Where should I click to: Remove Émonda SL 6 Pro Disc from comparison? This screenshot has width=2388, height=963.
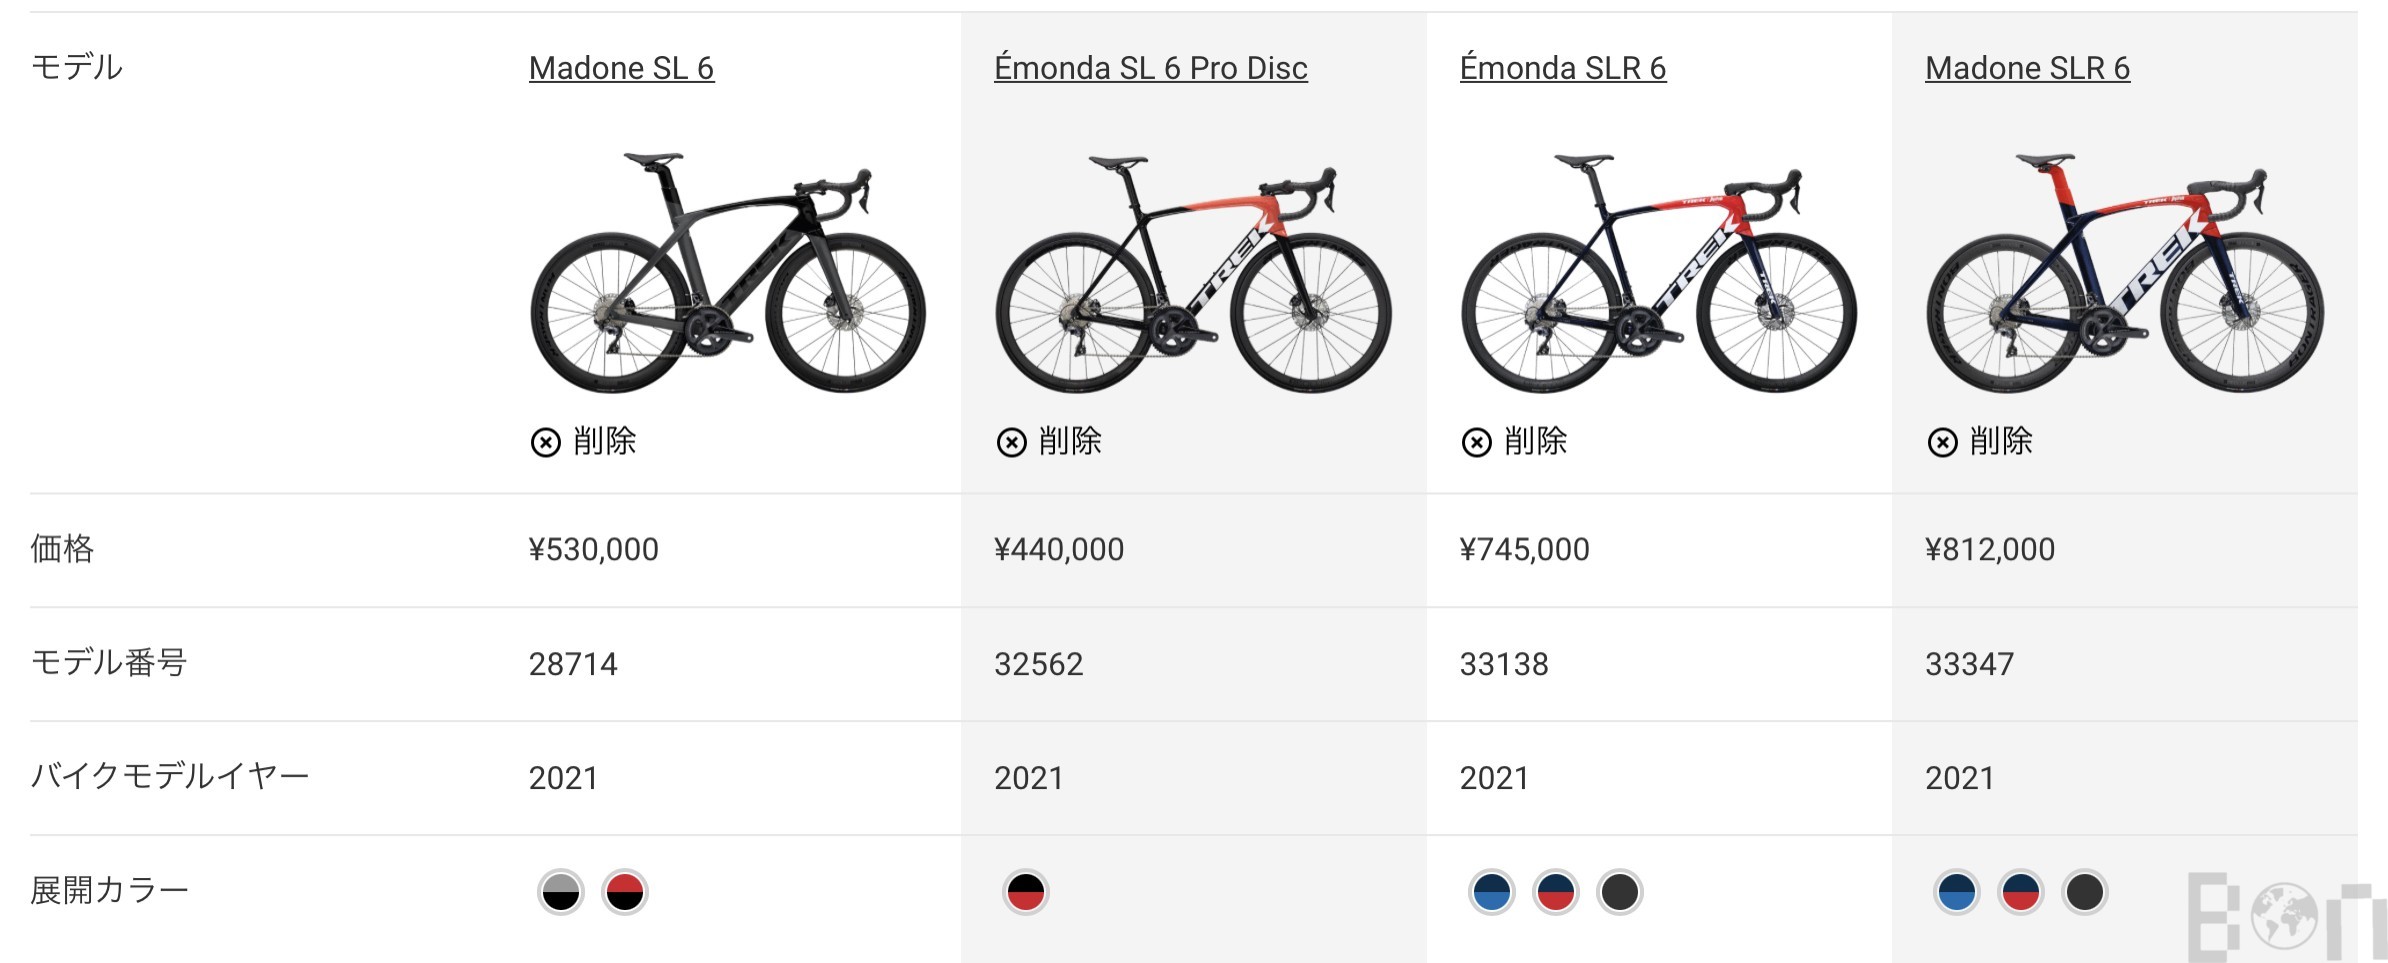(x=1011, y=442)
